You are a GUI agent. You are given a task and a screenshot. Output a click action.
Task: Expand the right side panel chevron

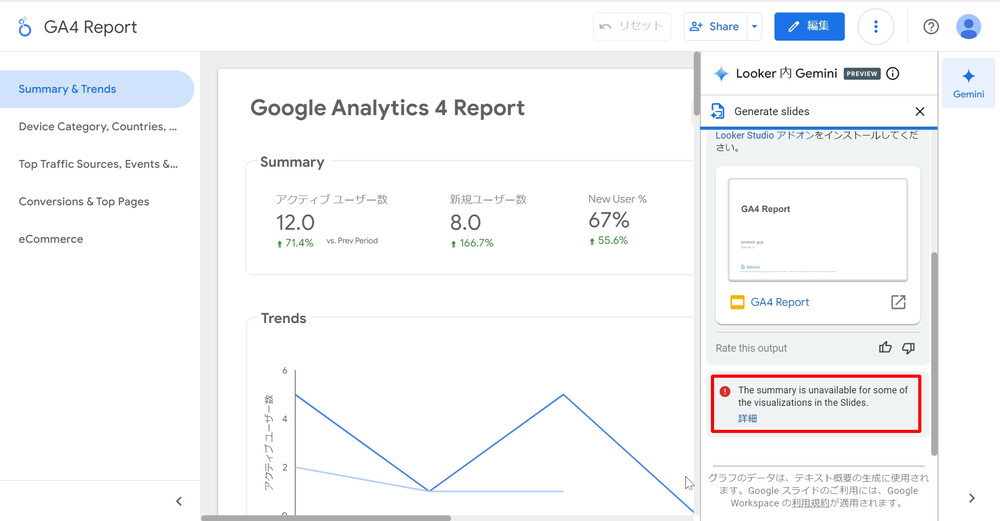971,498
